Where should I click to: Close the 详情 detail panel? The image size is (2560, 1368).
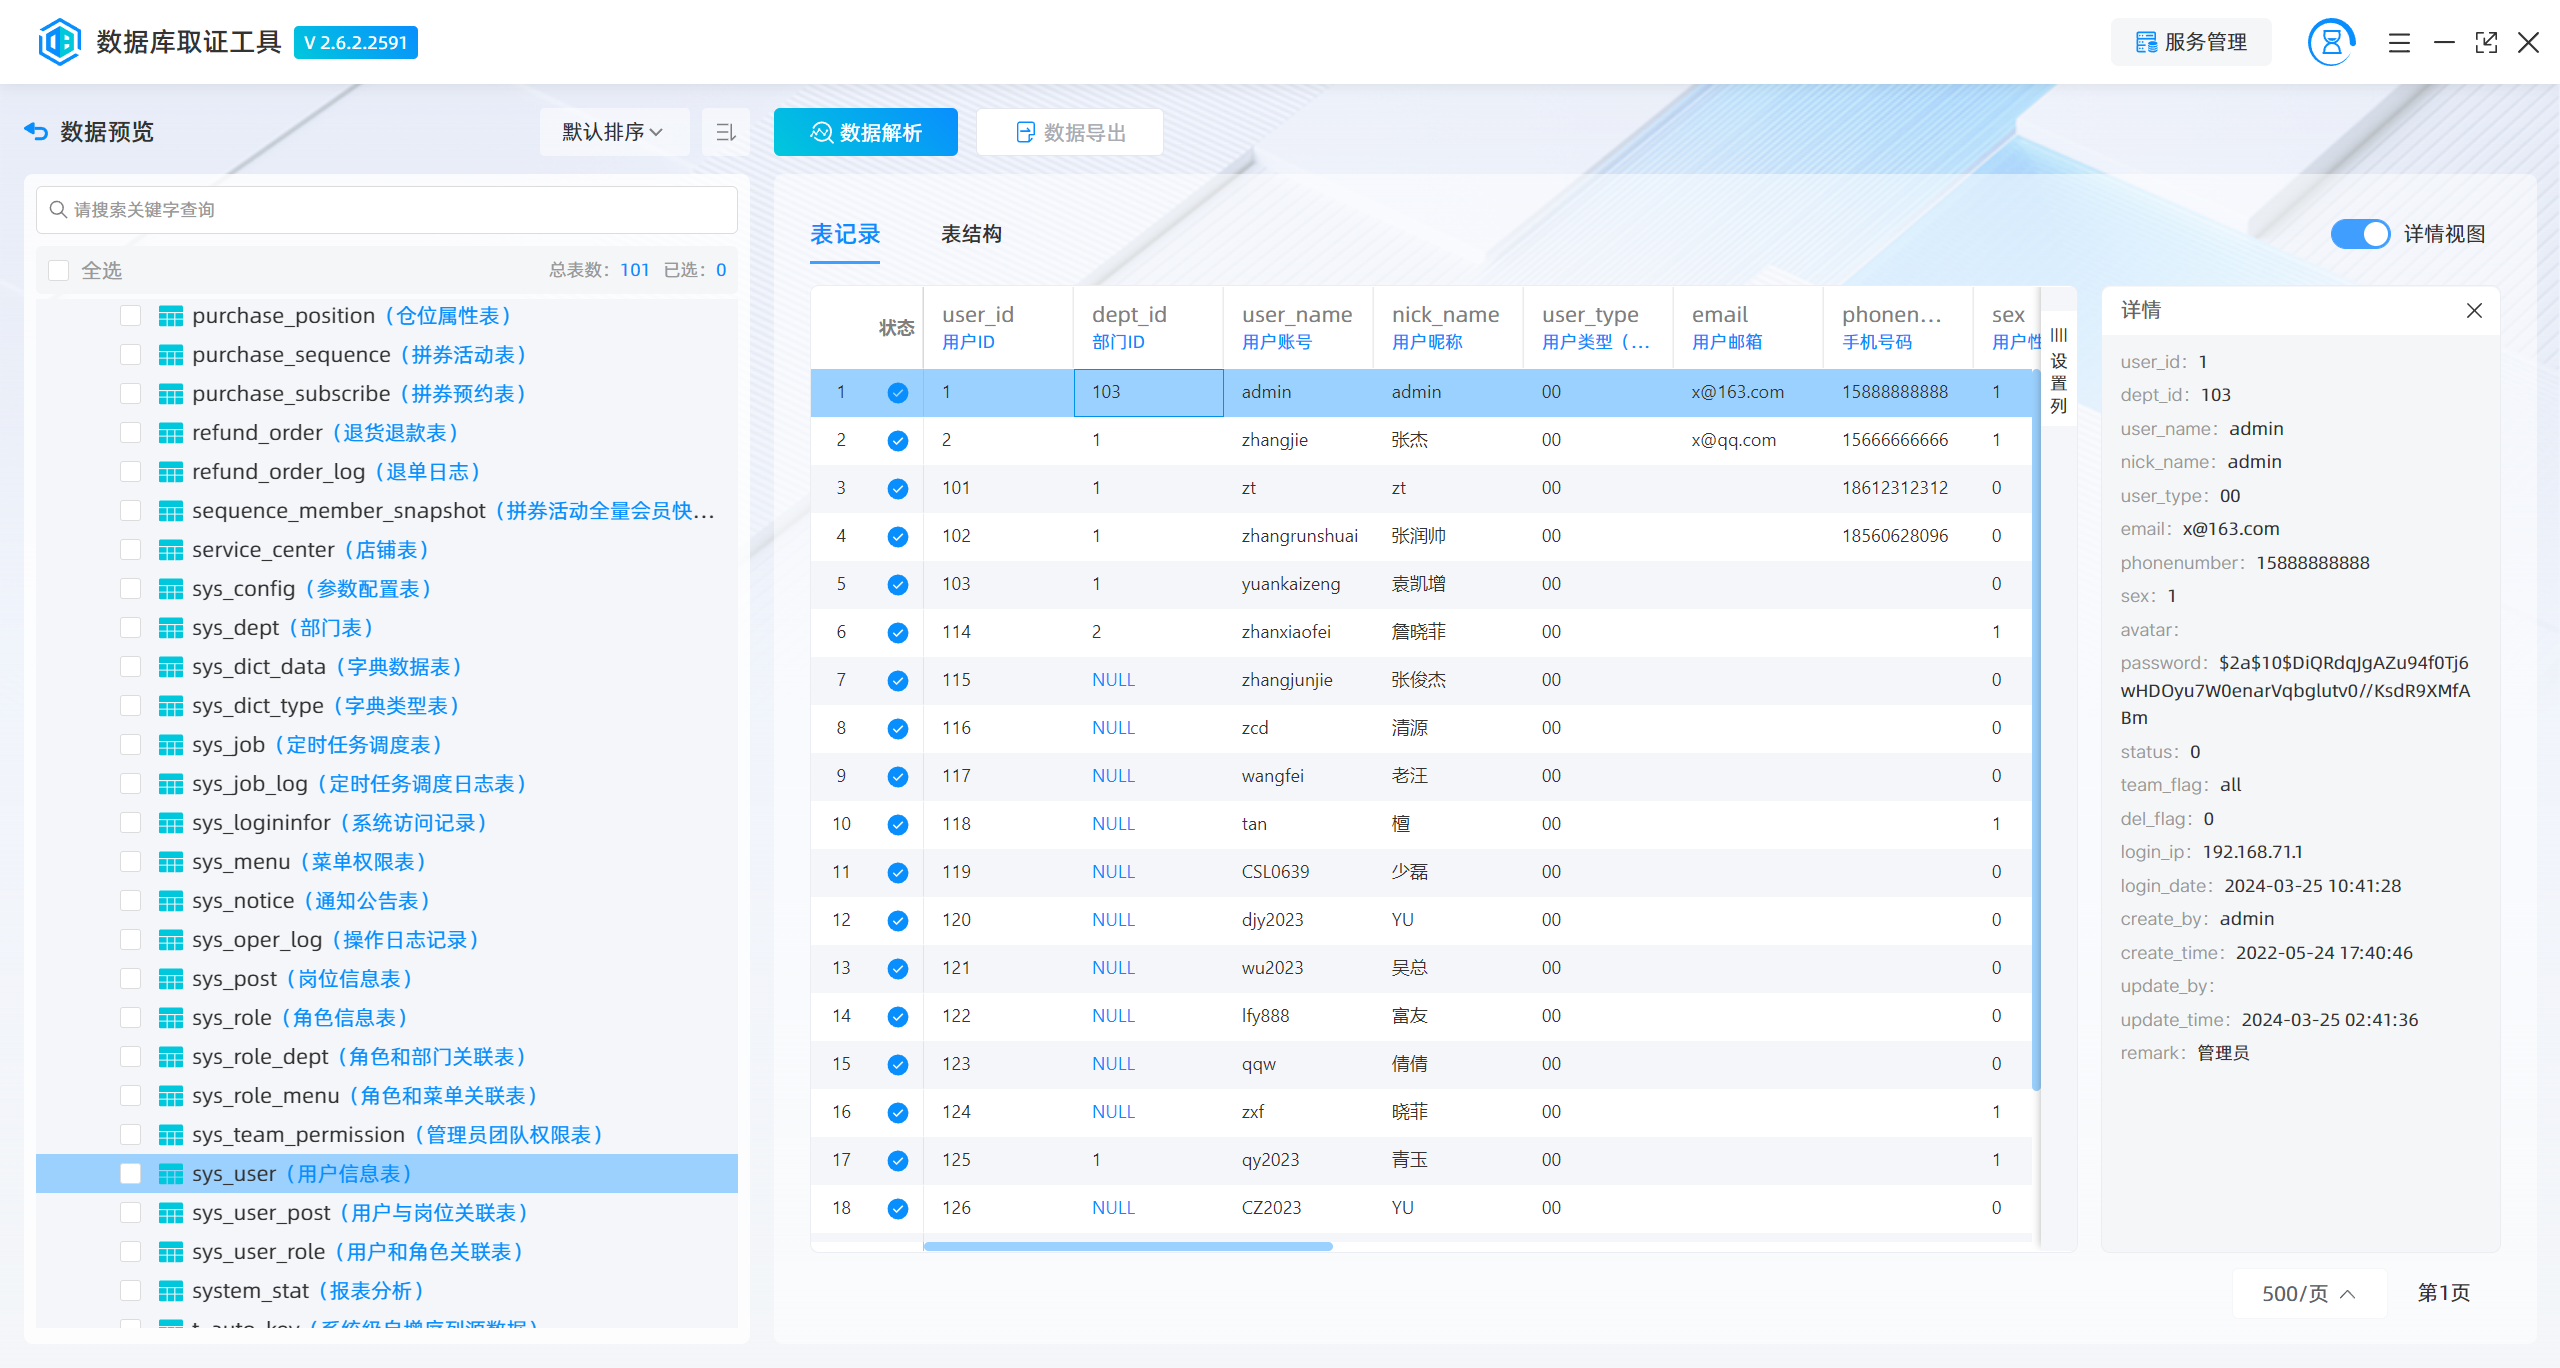2474,311
